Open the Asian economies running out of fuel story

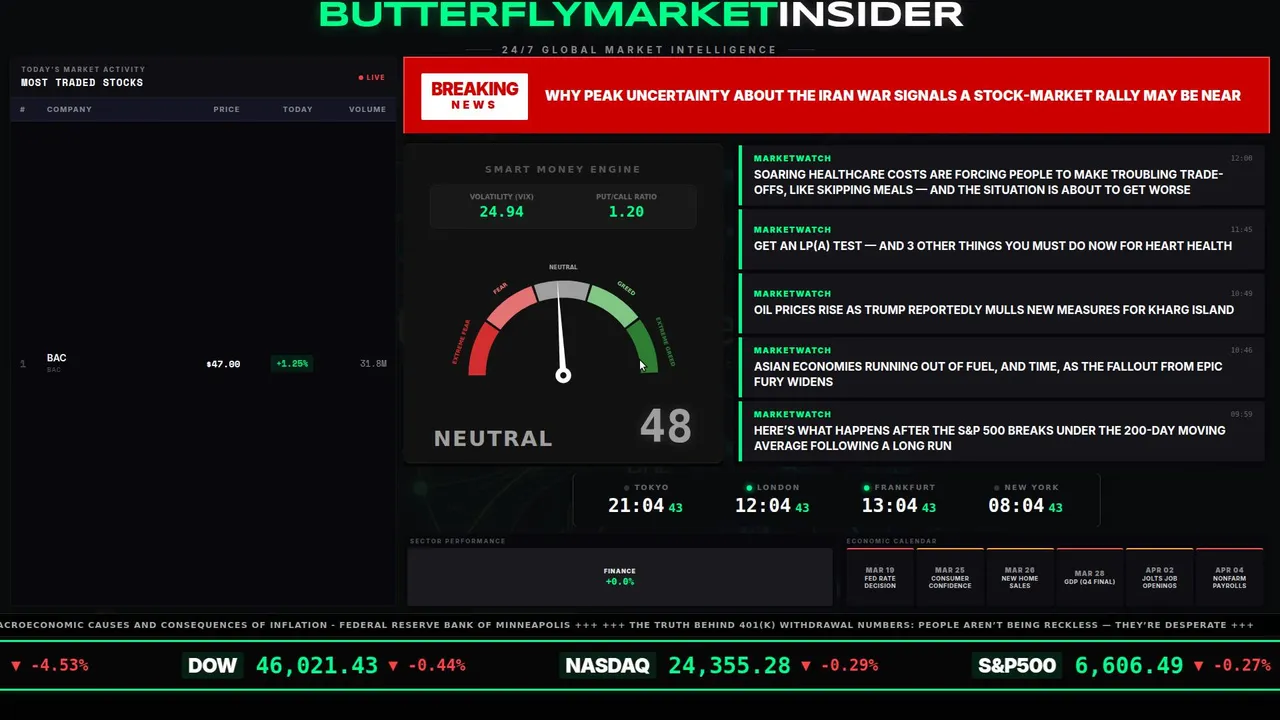pos(1003,366)
